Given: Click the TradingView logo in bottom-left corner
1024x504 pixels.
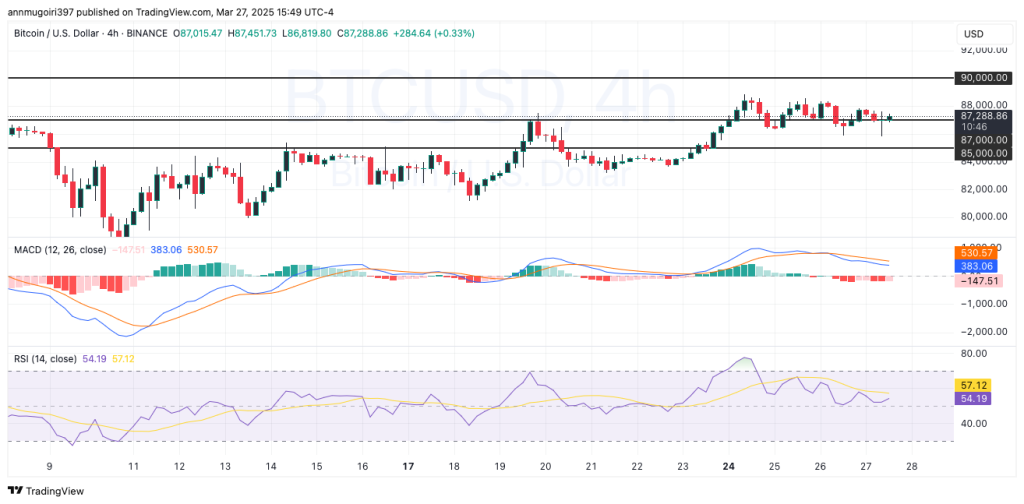Looking at the screenshot, I should [x=46, y=491].
